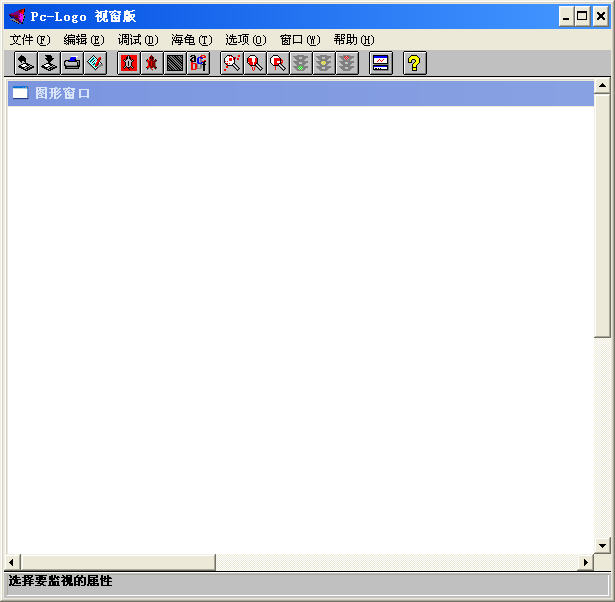Open the 海龟 (Turtle) menu

tap(191, 40)
